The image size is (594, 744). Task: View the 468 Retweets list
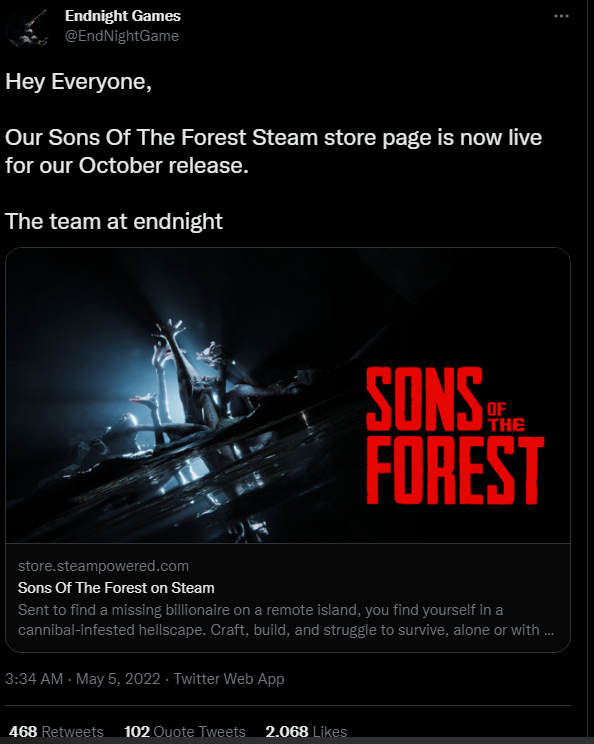tap(56, 731)
